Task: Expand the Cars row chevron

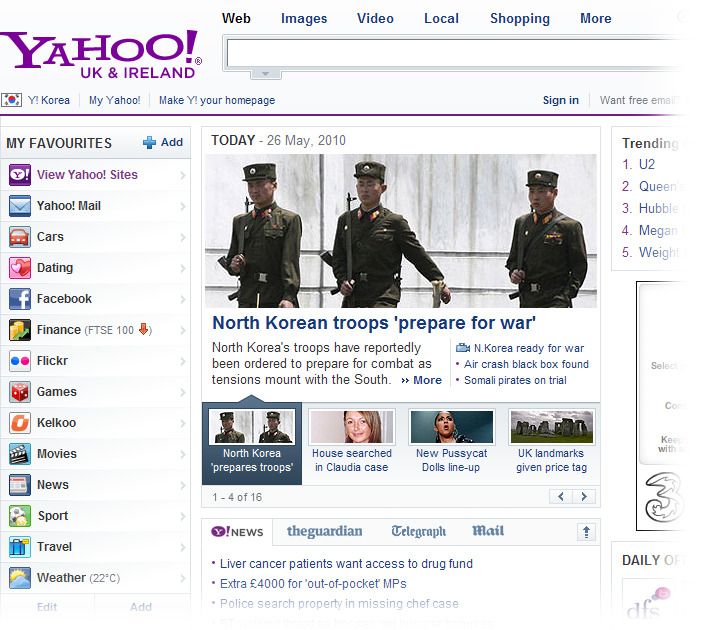Action: pyautogui.click(x=183, y=237)
